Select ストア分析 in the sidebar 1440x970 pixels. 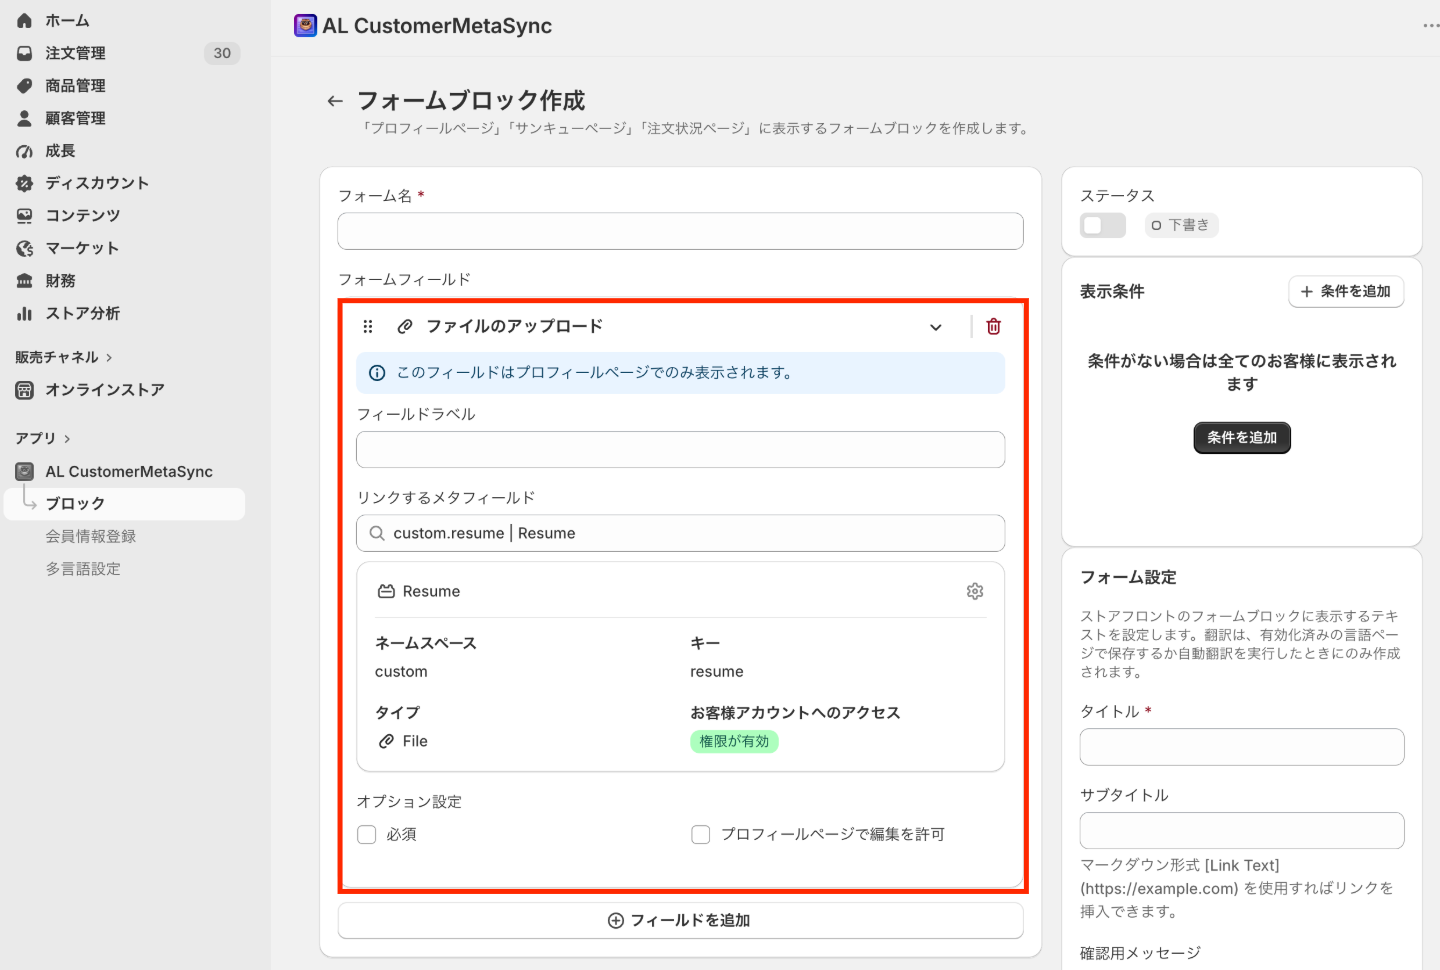click(x=82, y=313)
